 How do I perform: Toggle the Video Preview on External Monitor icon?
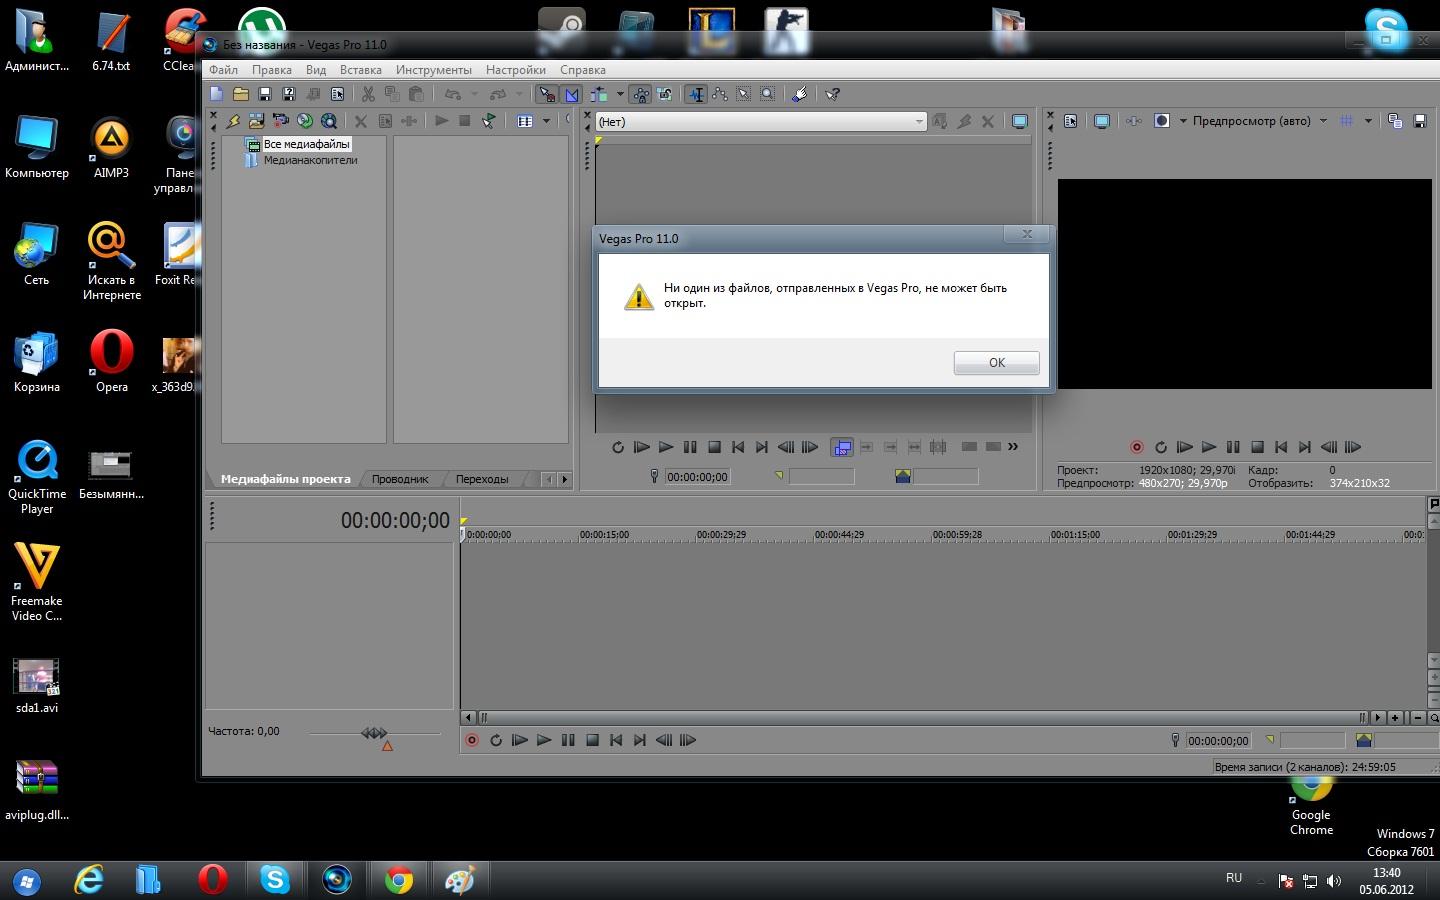1102,121
